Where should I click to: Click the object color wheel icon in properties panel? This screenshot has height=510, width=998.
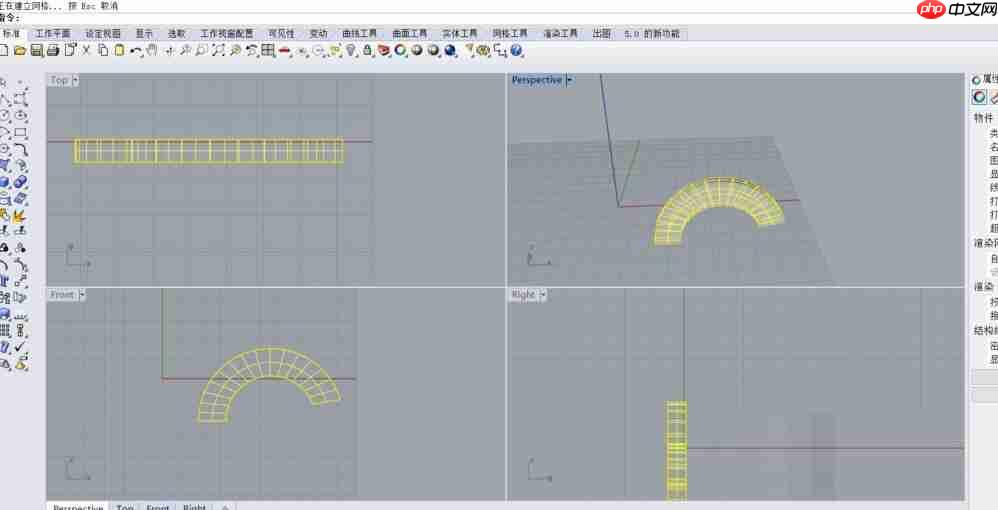979,97
